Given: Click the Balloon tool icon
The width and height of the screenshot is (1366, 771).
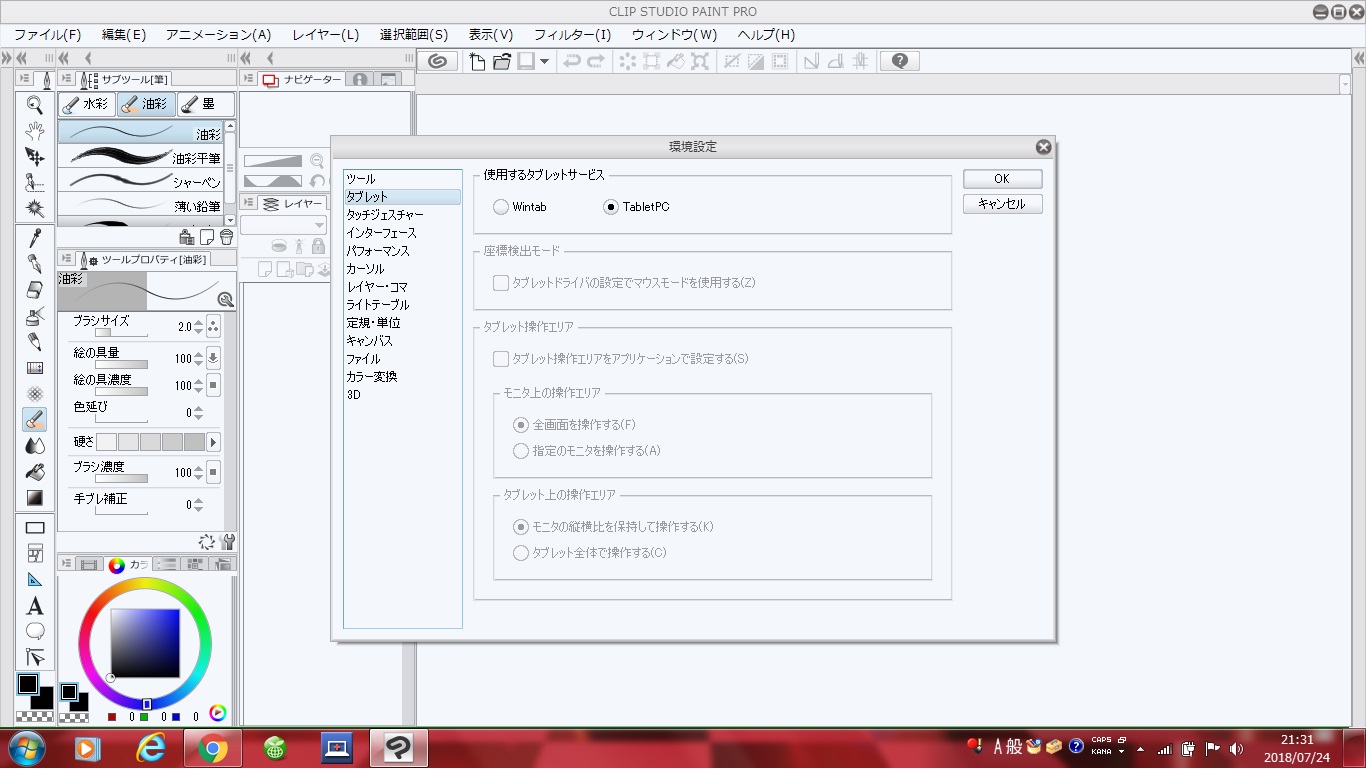Looking at the screenshot, I should (35, 631).
